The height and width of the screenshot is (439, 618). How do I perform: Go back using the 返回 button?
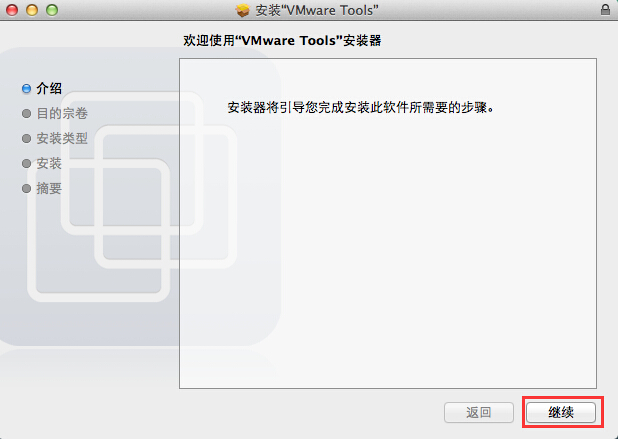(479, 412)
